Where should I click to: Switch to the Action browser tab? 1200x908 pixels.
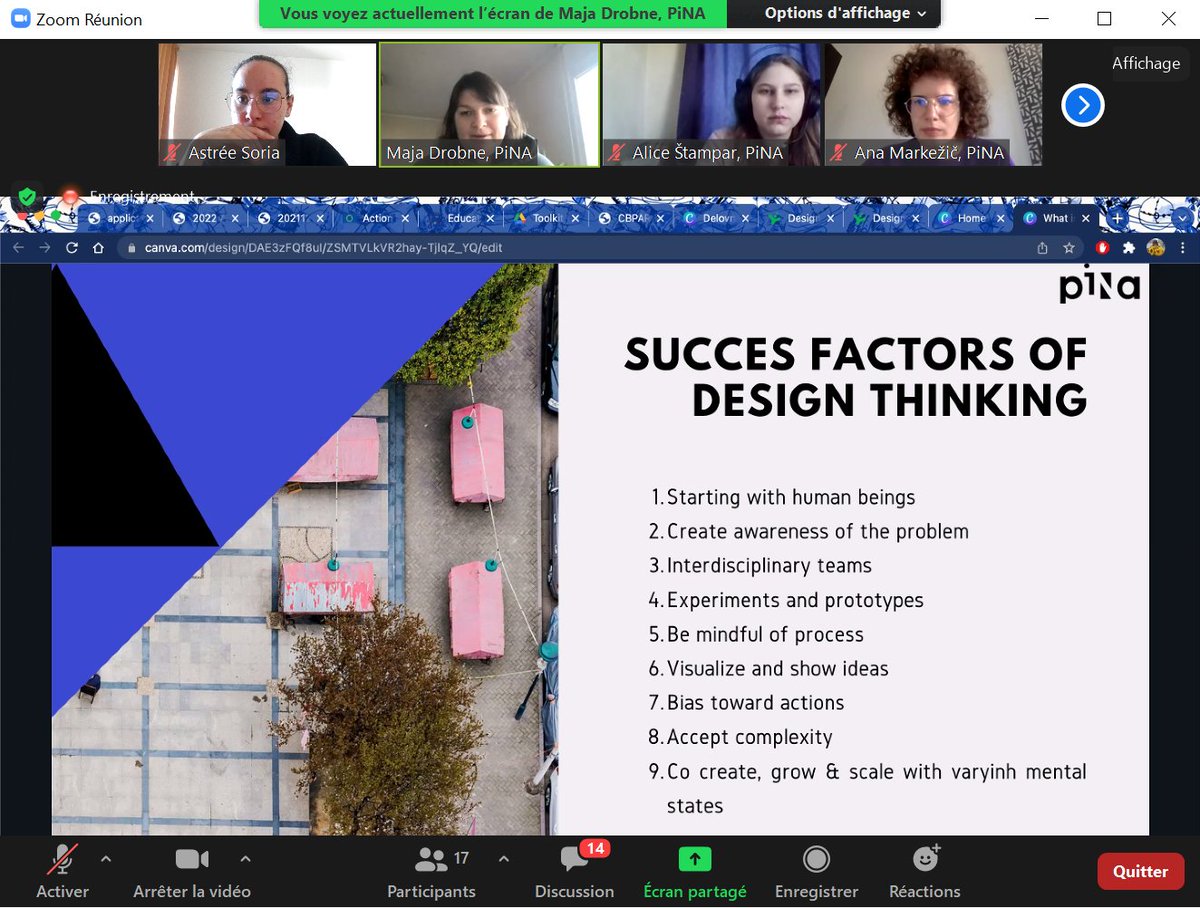tap(377, 218)
